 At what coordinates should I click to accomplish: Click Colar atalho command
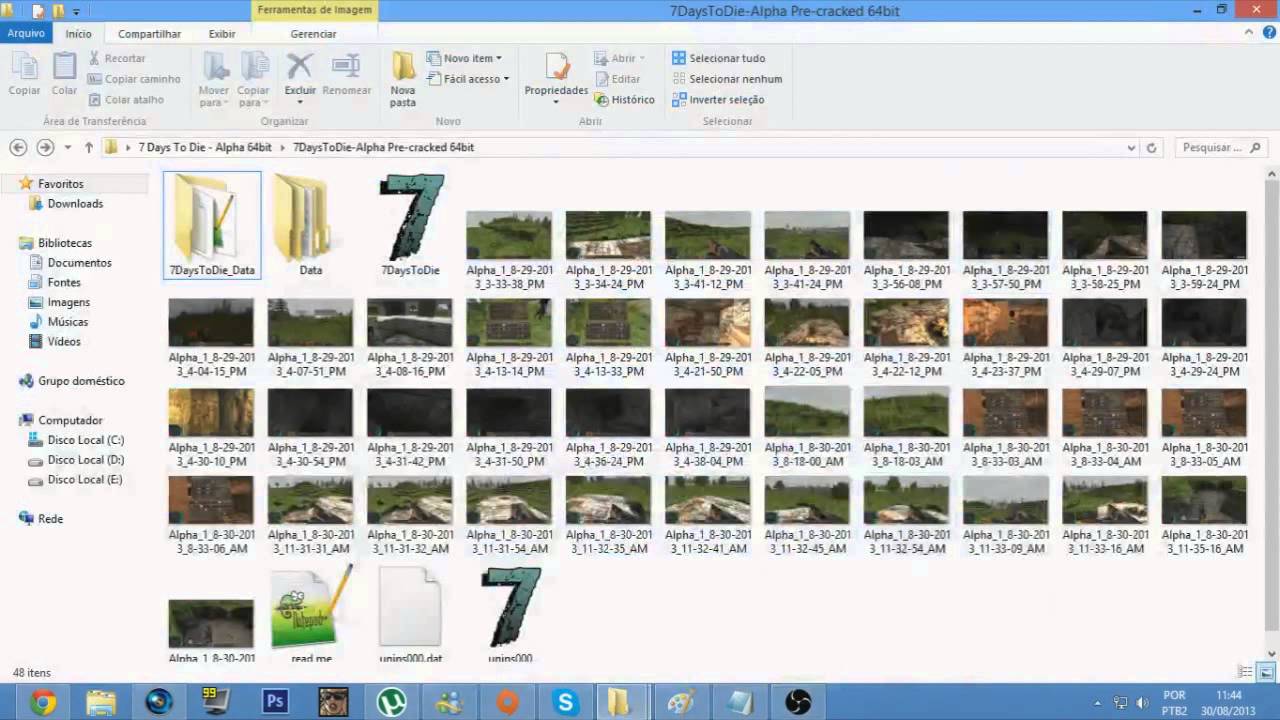126,99
